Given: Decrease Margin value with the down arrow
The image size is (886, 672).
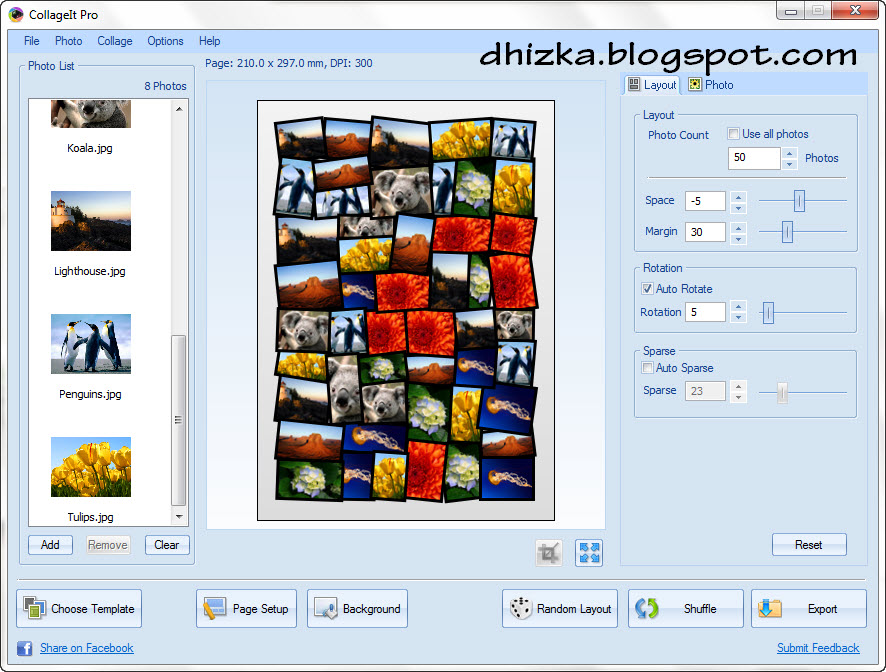Looking at the screenshot, I should pyautogui.click(x=738, y=239).
